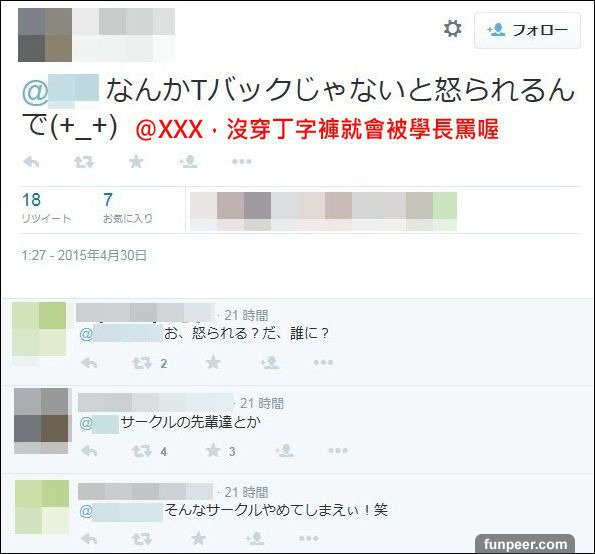
Task: View the 18 リツイート count
Action: pyautogui.click(x=46, y=208)
